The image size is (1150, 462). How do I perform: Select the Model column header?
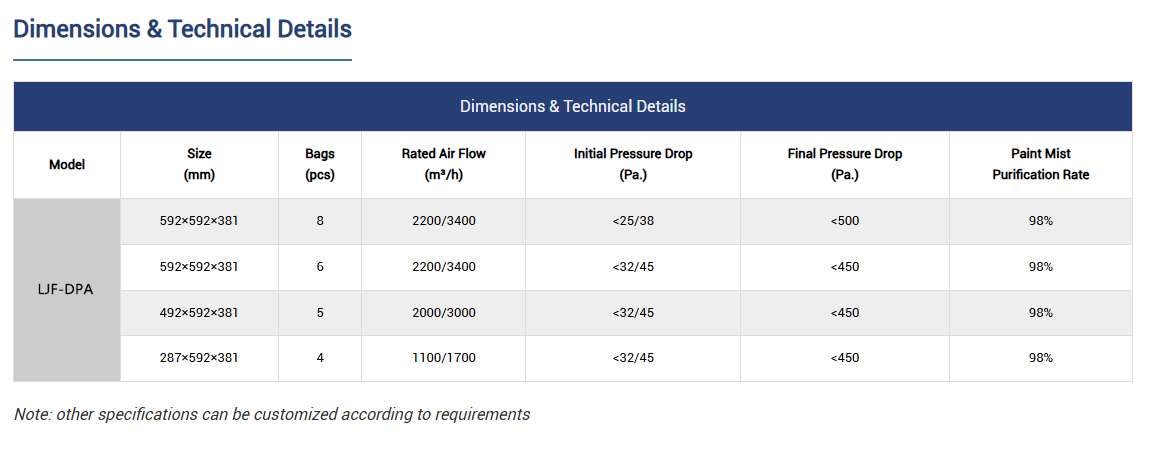[67, 164]
